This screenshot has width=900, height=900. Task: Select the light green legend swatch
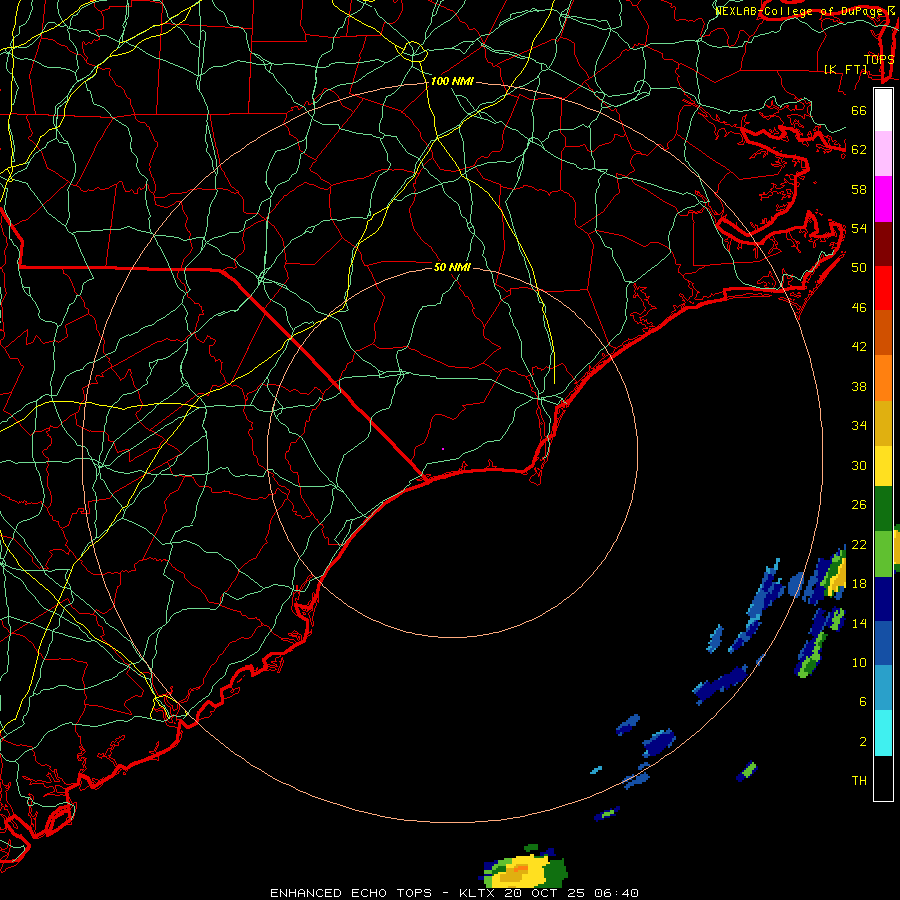(883, 554)
